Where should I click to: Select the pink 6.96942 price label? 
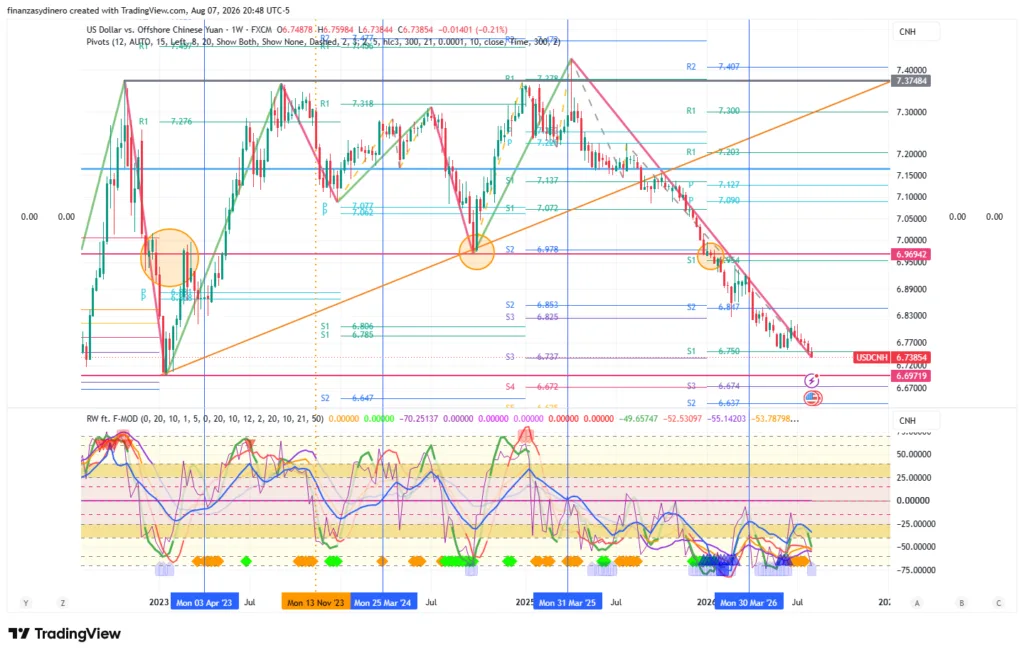point(911,254)
